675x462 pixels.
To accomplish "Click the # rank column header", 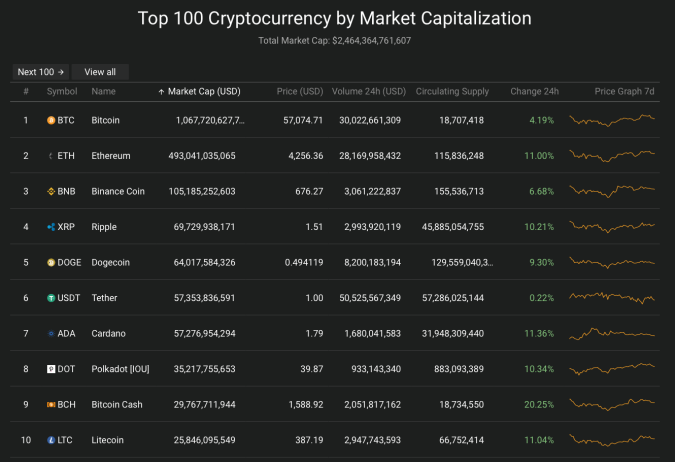I will click(x=26, y=91).
